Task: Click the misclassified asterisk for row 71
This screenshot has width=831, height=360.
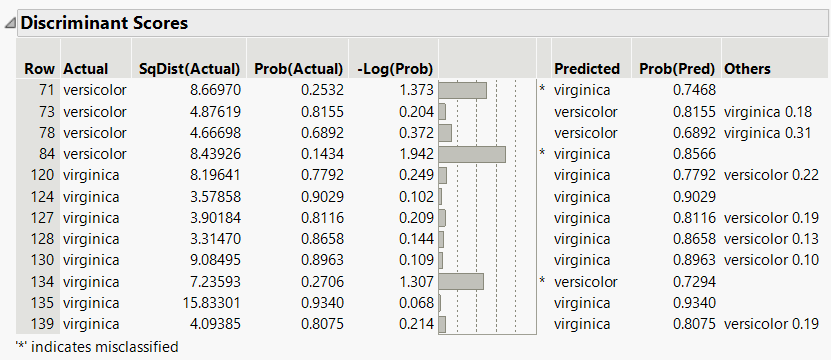Action: 542,91
